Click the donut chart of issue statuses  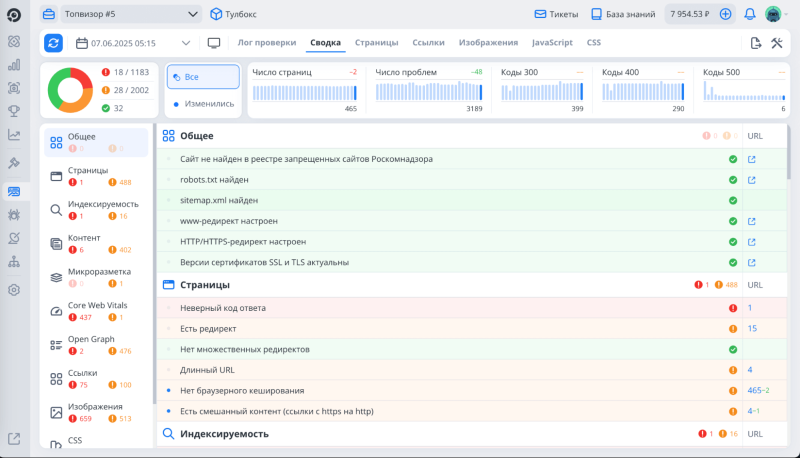click(69, 90)
